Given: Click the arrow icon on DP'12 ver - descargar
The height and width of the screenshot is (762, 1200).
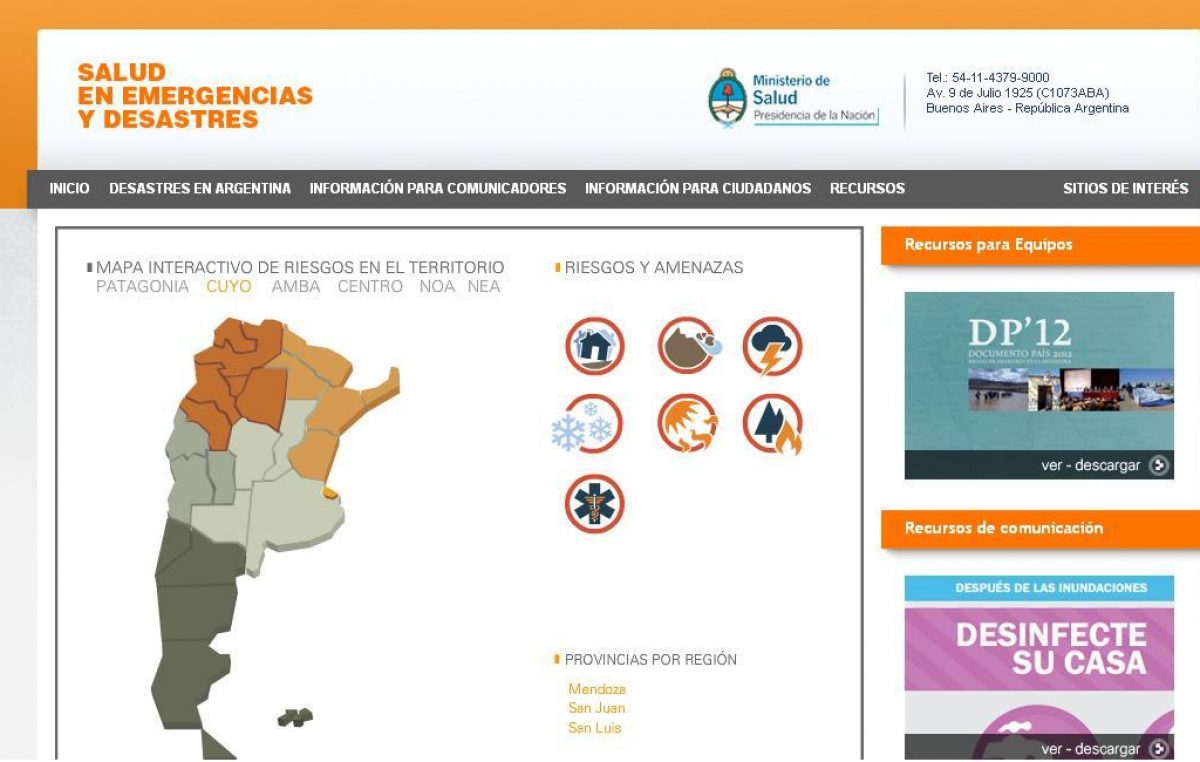Looking at the screenshot, I should [1159, 465].
